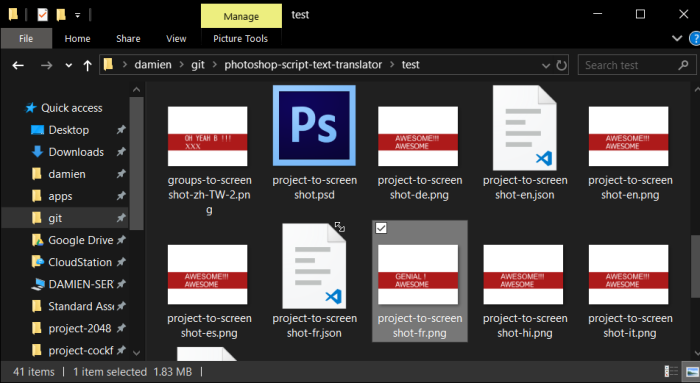Go back to the previous folder
This screenshot has width=700, height=383.
pos(18,66)
